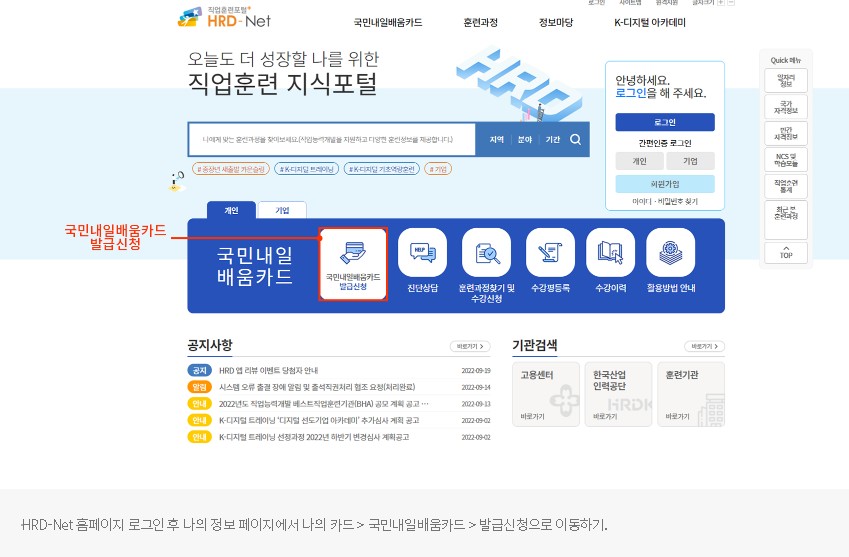Image resolution: width=849 pixels, height=557 pixels.
Task: Choose 개인 simple-auth login
Action: [639, 161]
